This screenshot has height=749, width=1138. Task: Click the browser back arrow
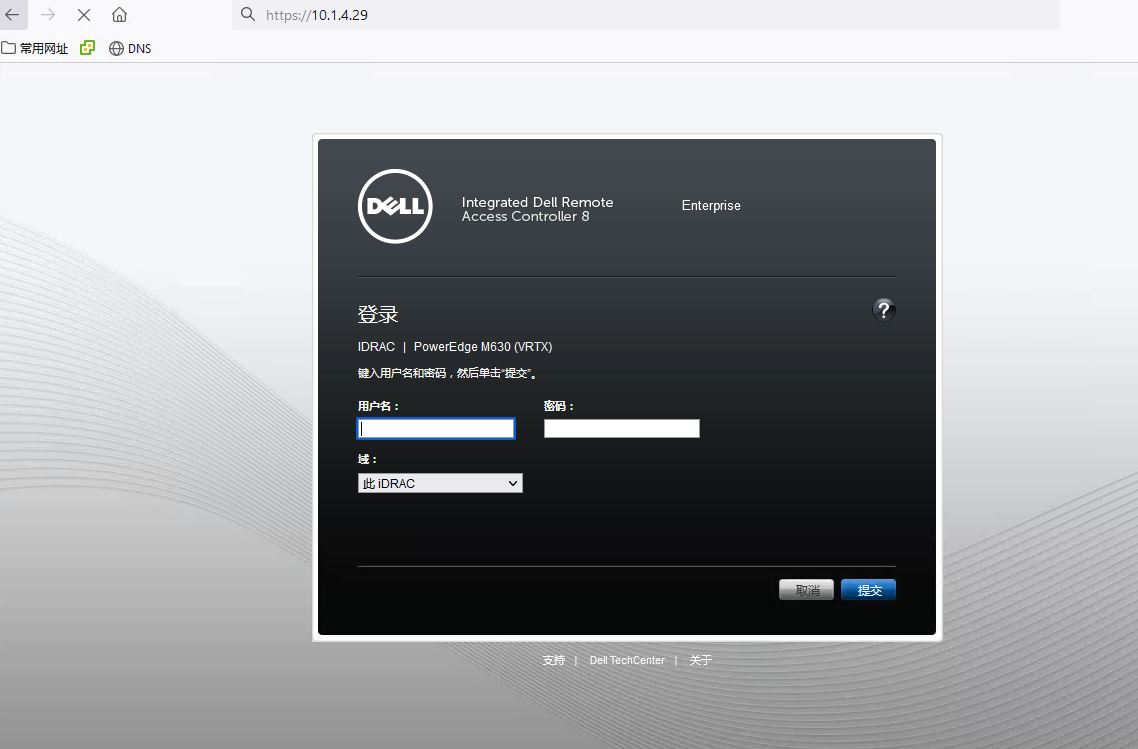[12, 15]
